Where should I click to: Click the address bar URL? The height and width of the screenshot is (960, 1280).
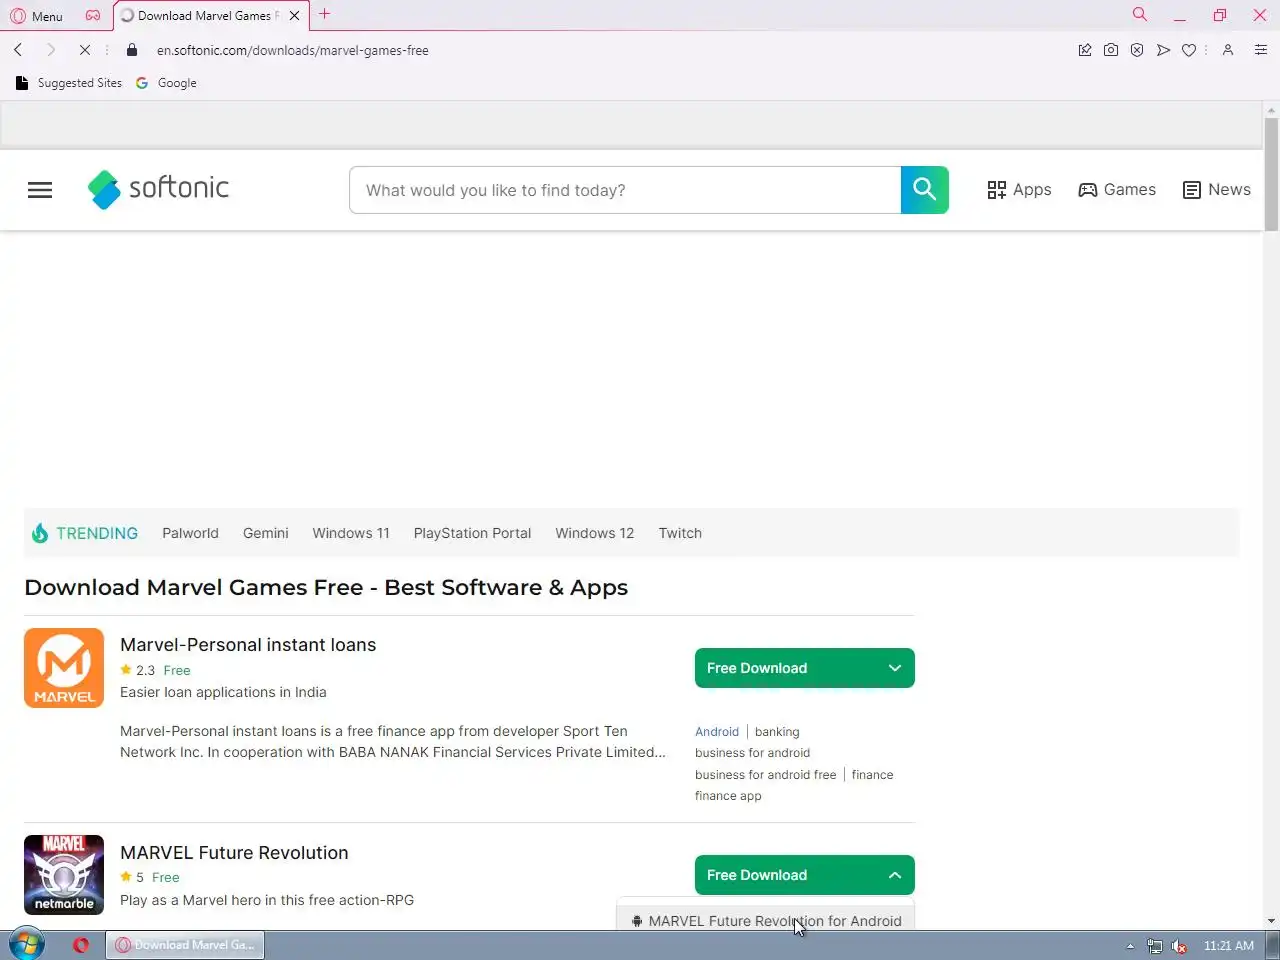292,50
